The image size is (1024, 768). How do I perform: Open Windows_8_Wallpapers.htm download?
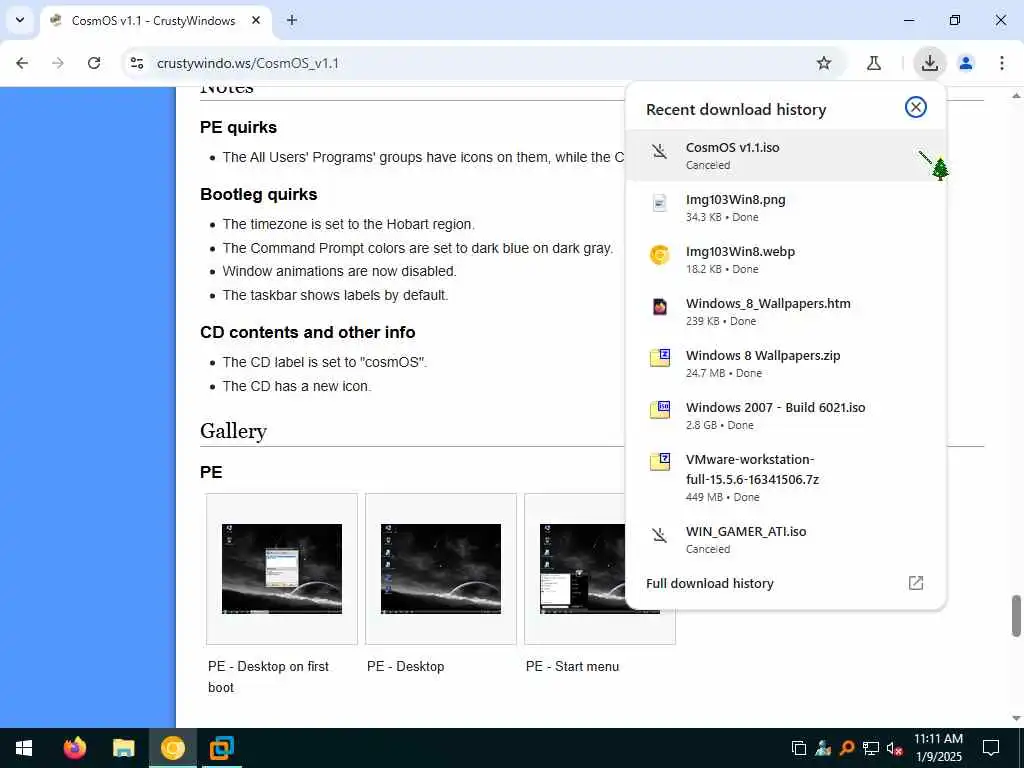[786, 312]
